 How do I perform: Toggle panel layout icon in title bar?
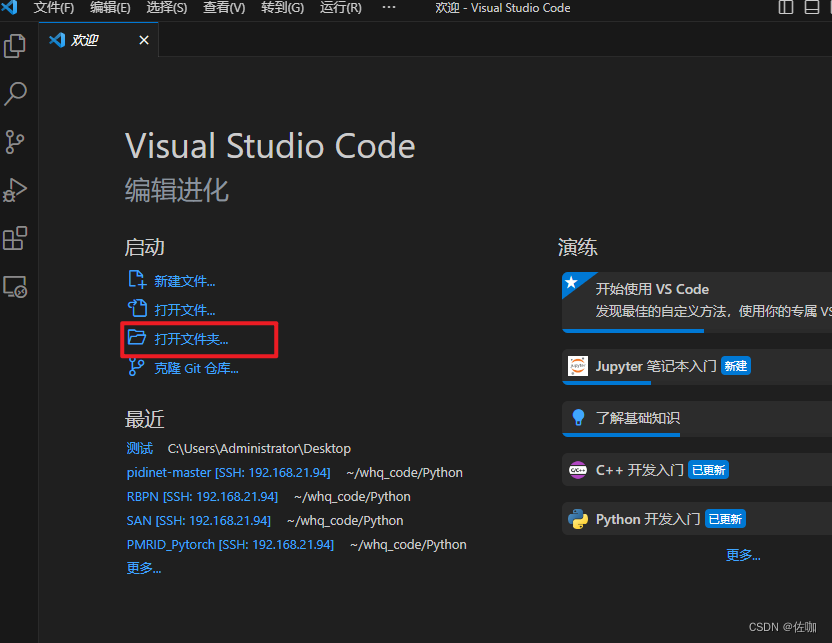click(x=812, y=7)
